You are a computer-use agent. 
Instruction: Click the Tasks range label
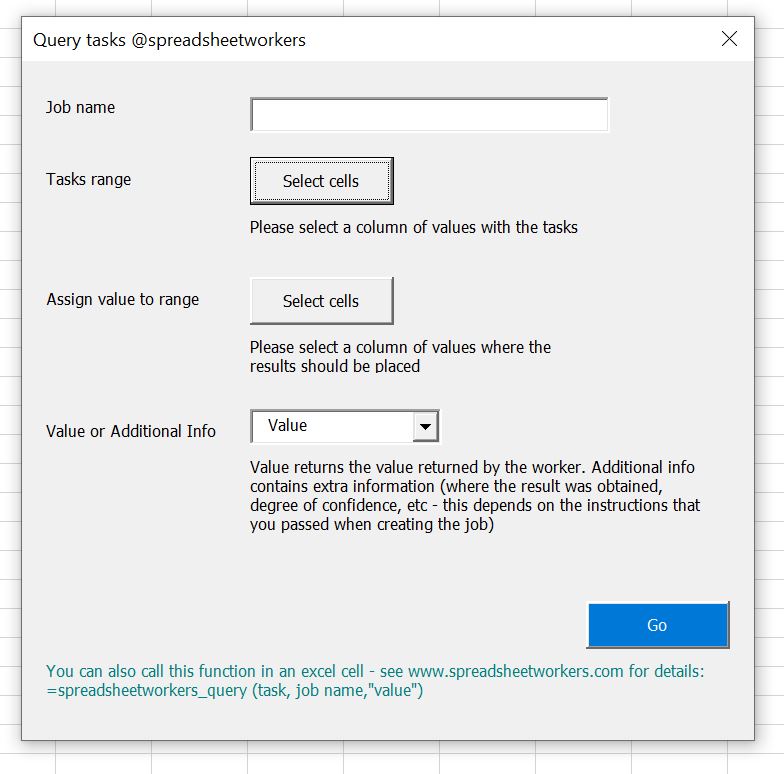tap(88, 180)
